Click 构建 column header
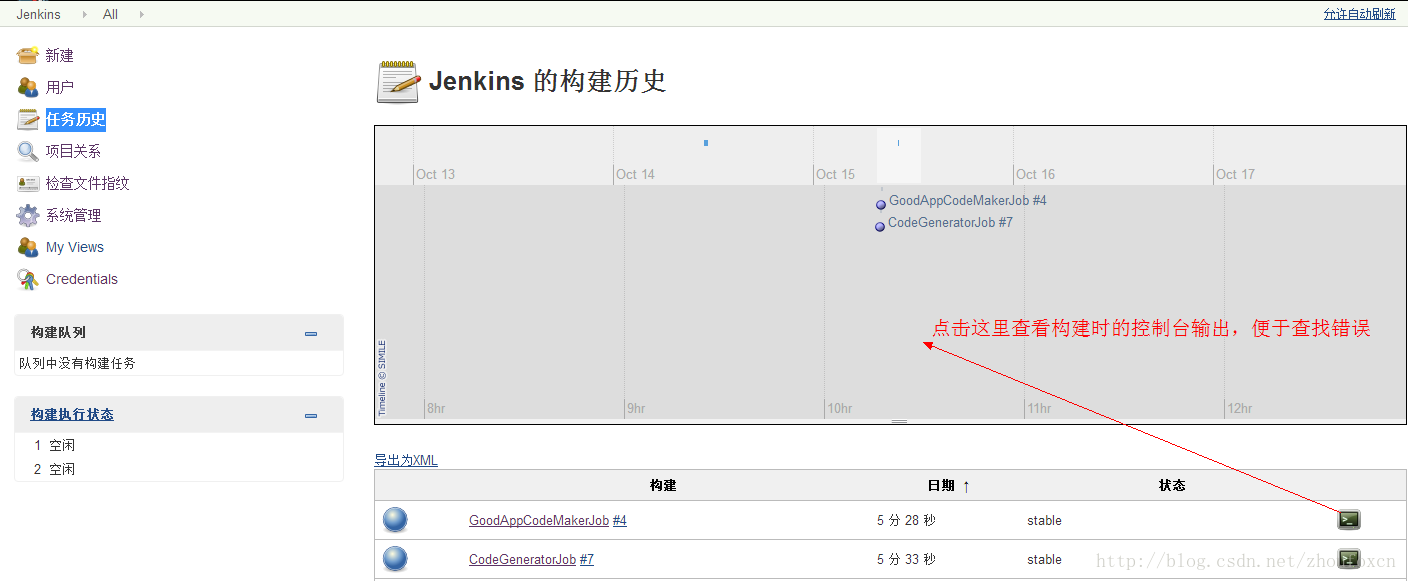1408x581 pixels. coord(663,485)
